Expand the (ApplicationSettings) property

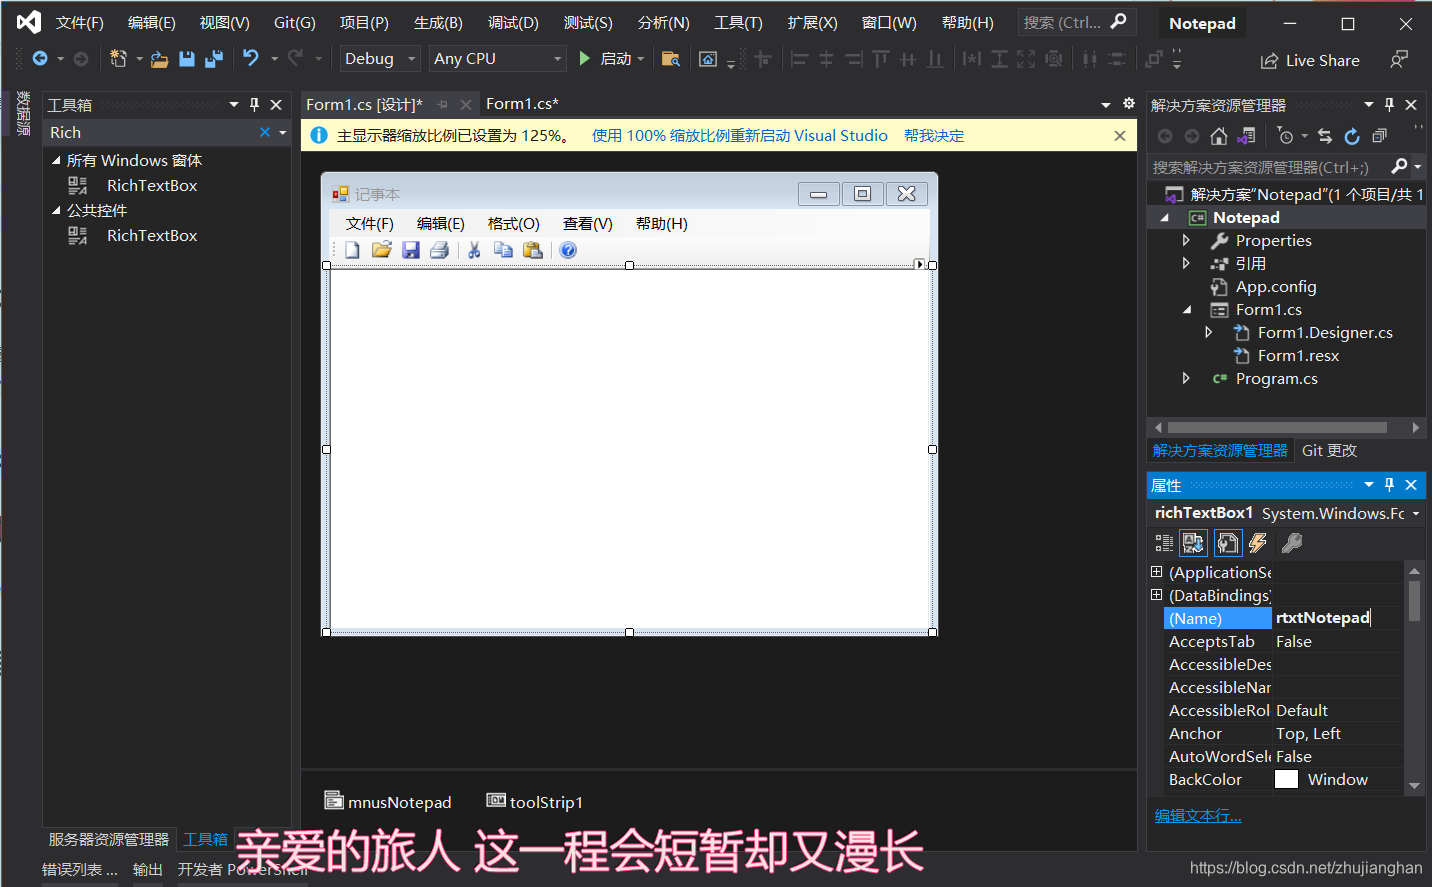pos(1156,572)
